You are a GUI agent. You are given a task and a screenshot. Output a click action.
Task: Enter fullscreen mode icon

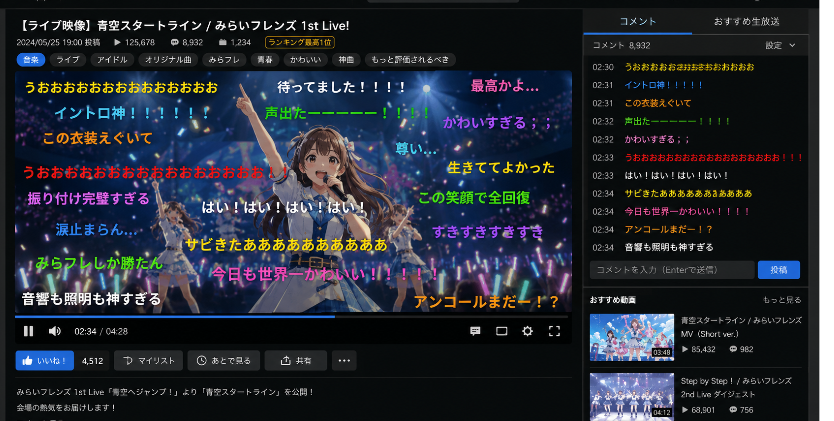click(x=554, y=331)
